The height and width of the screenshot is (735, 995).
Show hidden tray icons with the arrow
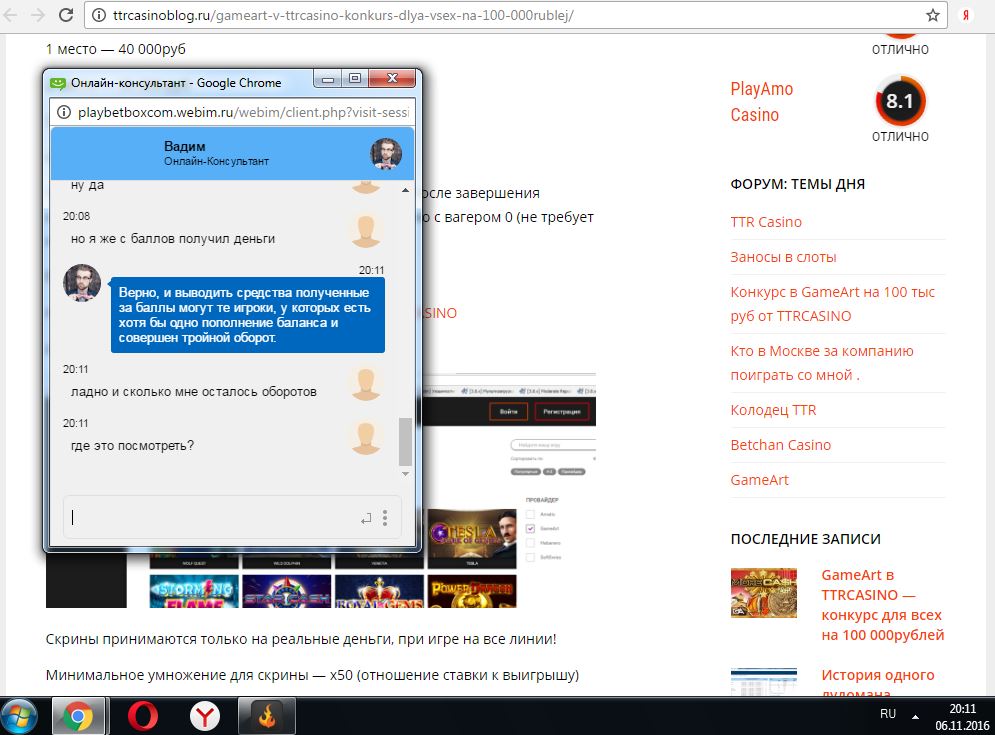click(915, 717)
